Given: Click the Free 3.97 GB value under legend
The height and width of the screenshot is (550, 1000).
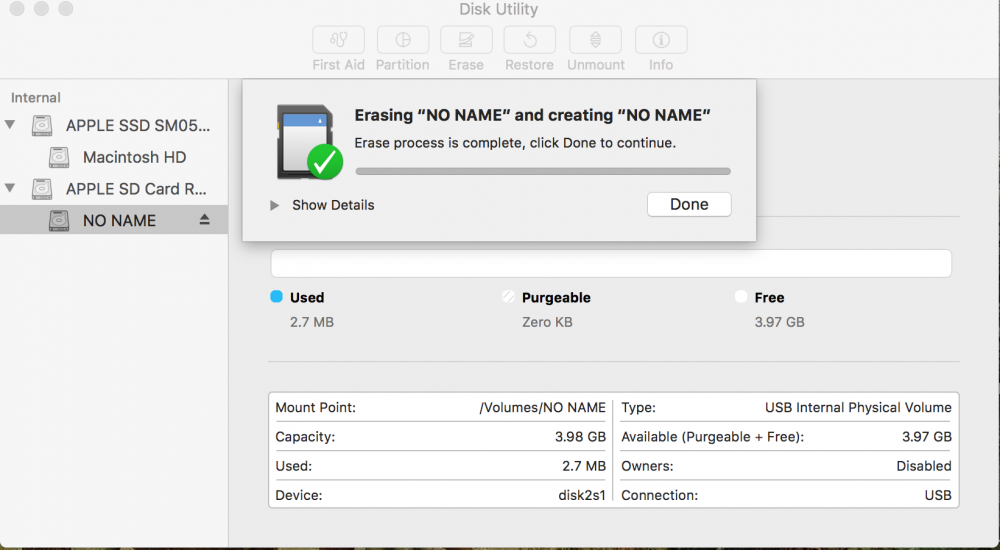Looking at the screenshot, I should 779,322.
